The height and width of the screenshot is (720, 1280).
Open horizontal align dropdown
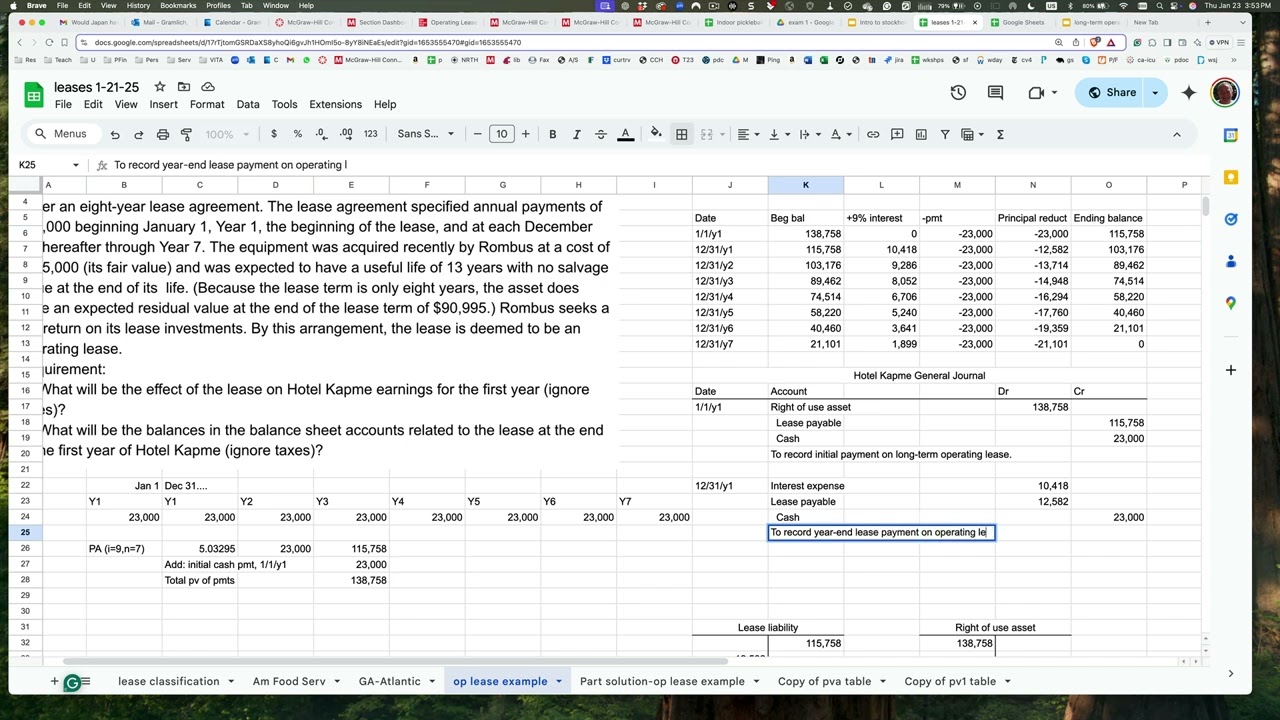[748, 134]
